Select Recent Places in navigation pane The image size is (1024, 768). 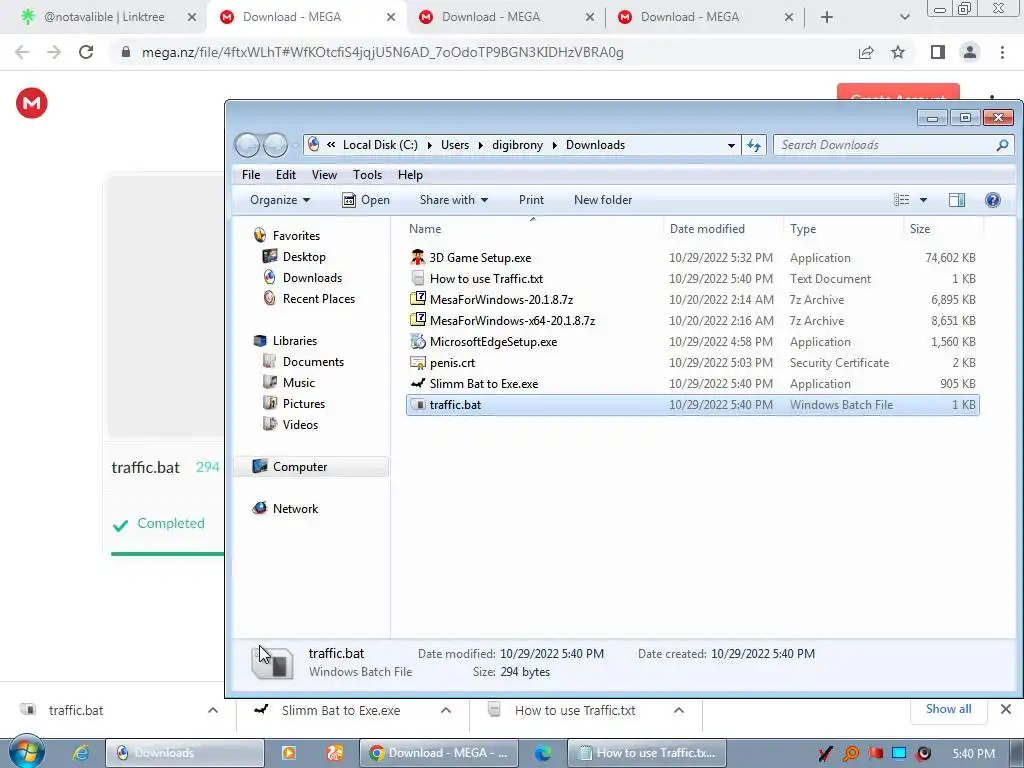pos(319,298)
